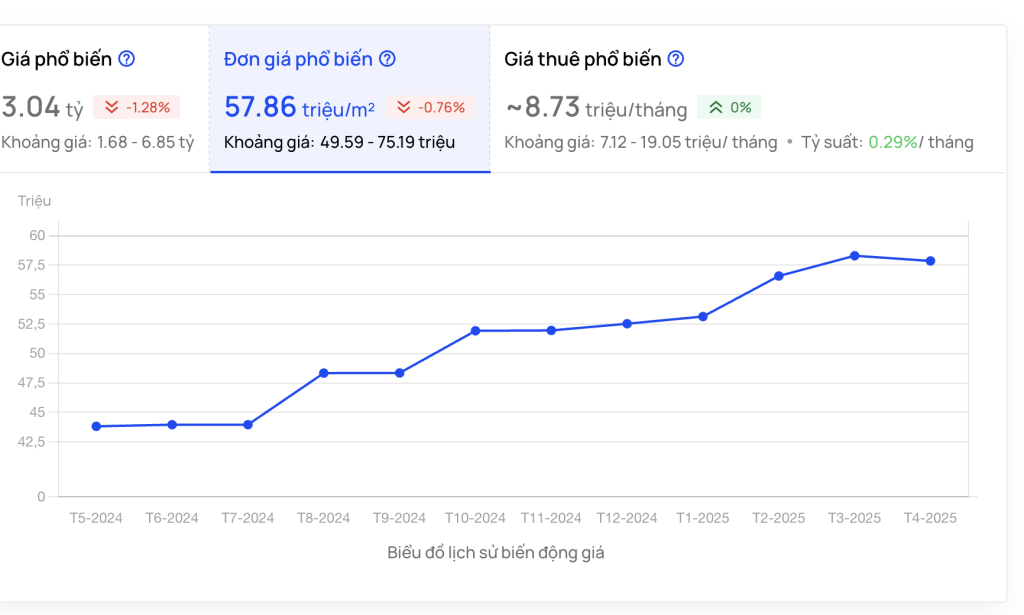Click the ~8.73 triệu/tháng value

[x=596, y=107]
